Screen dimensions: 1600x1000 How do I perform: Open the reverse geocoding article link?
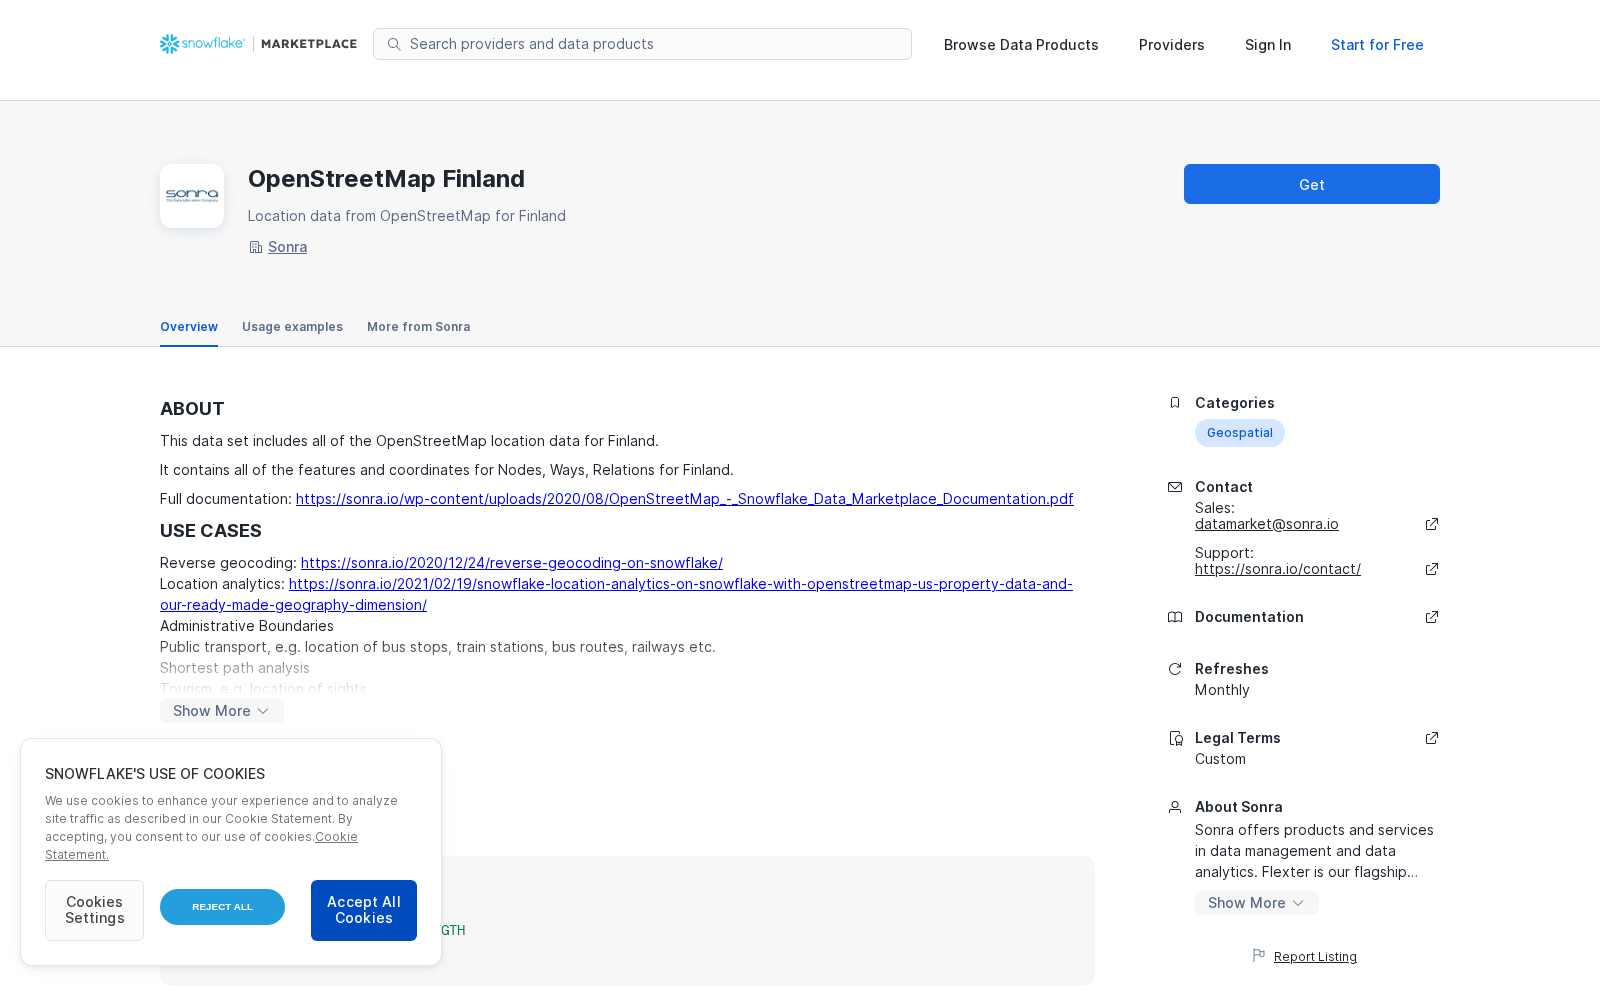coord(512,563)
